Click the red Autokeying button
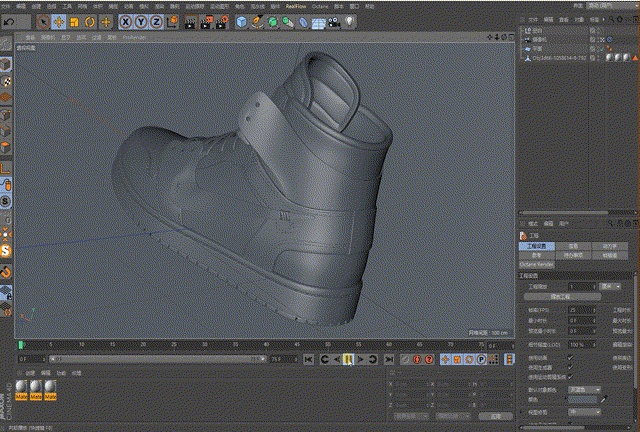 pos(417,359)
